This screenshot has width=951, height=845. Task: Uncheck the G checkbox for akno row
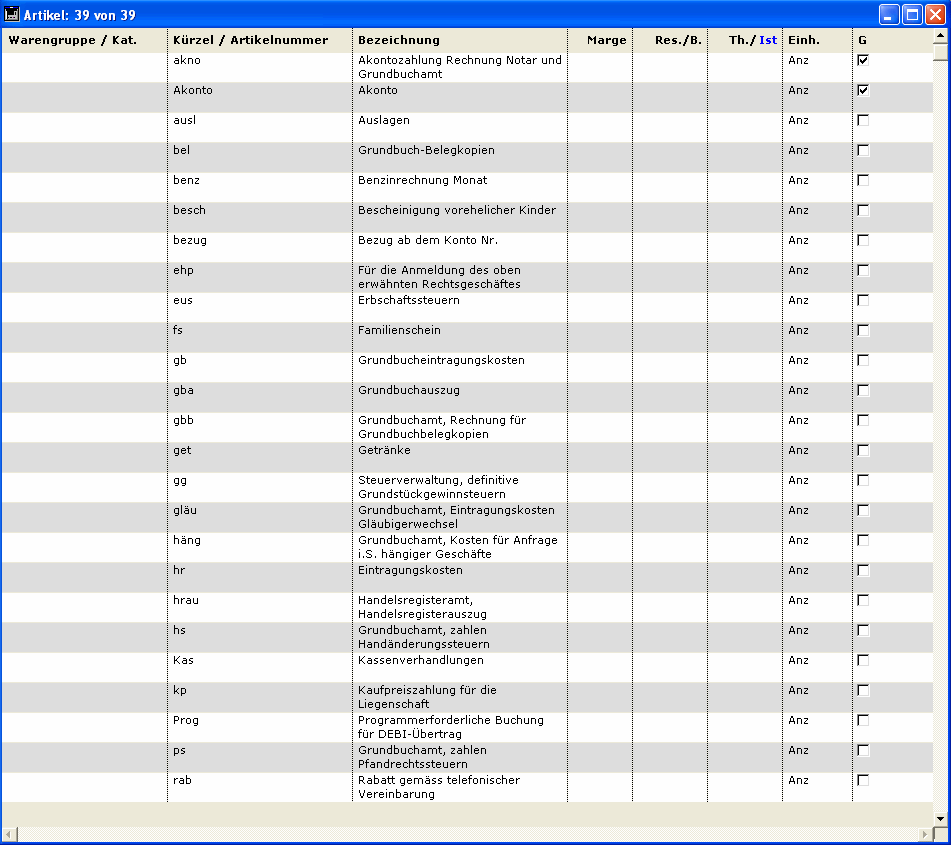coord(863,60)
